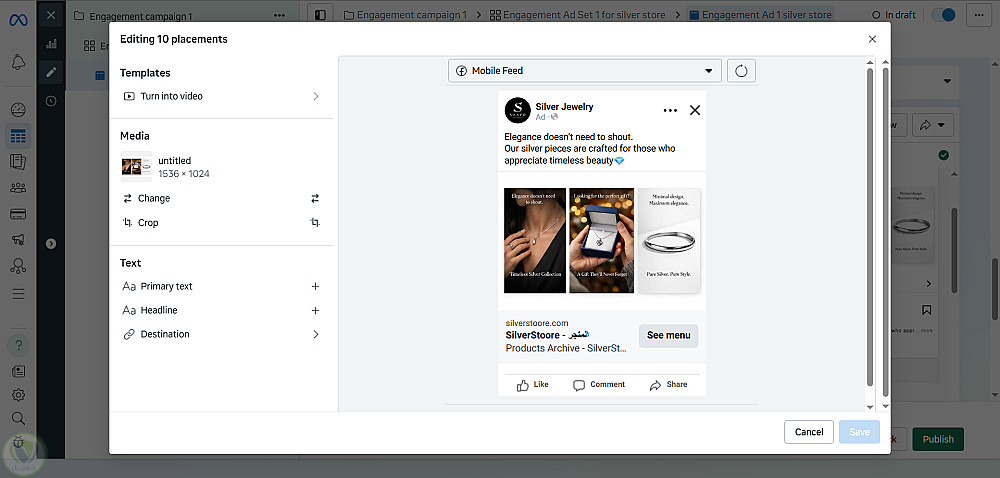Click the preview pane vertical scrollbar

[870, 226]
